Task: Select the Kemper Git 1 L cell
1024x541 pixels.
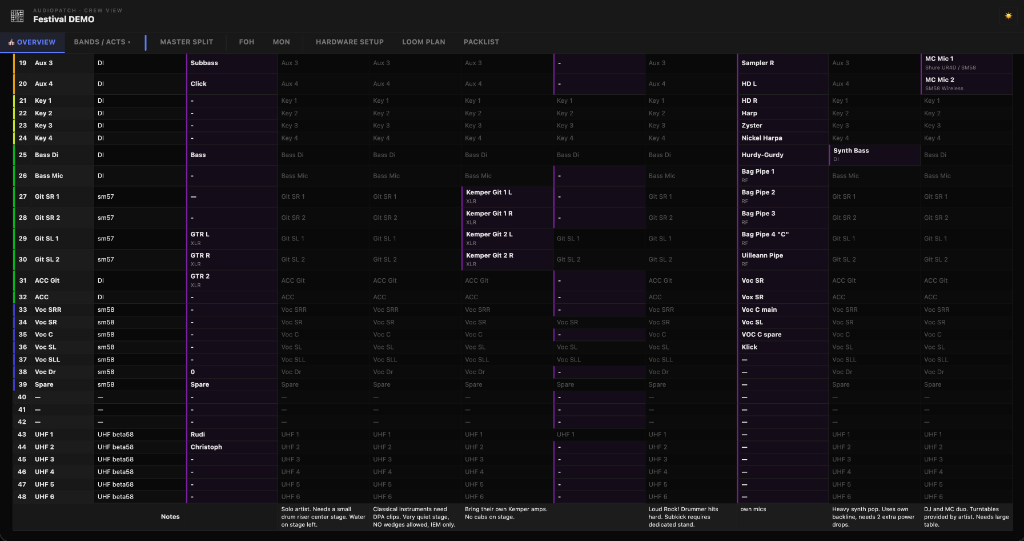Action: [x=507, y=197]
